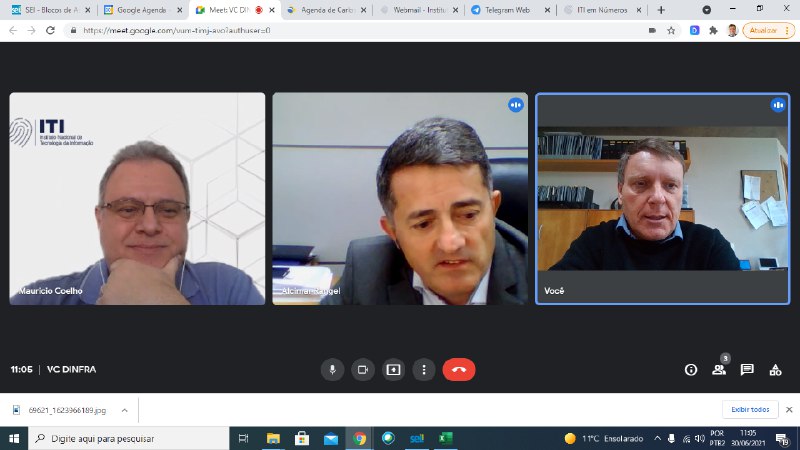Show hidden system tray icons

click(657, 438)
